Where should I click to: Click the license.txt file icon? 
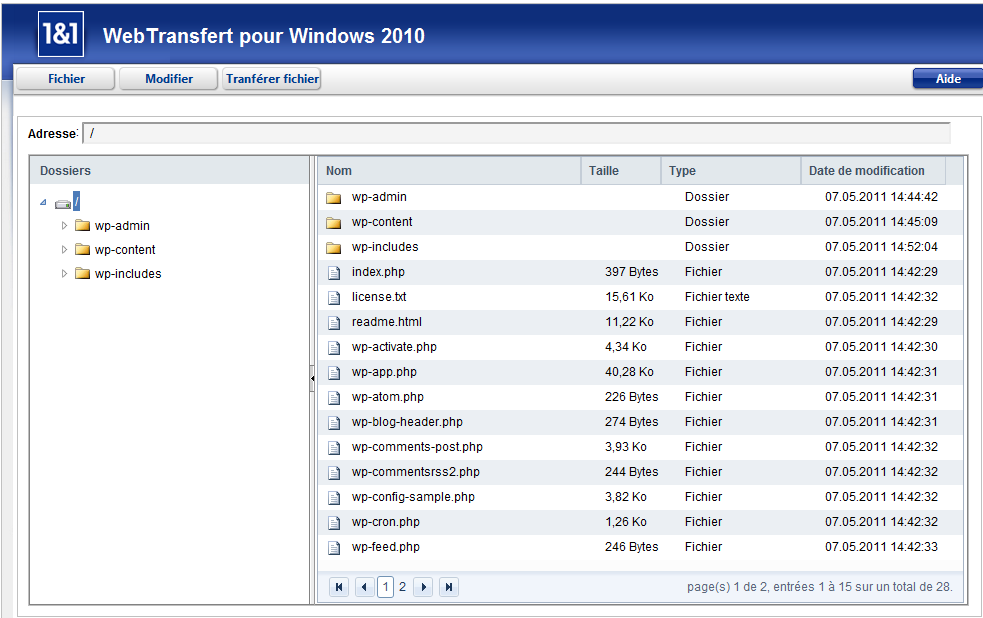point(334,297)
